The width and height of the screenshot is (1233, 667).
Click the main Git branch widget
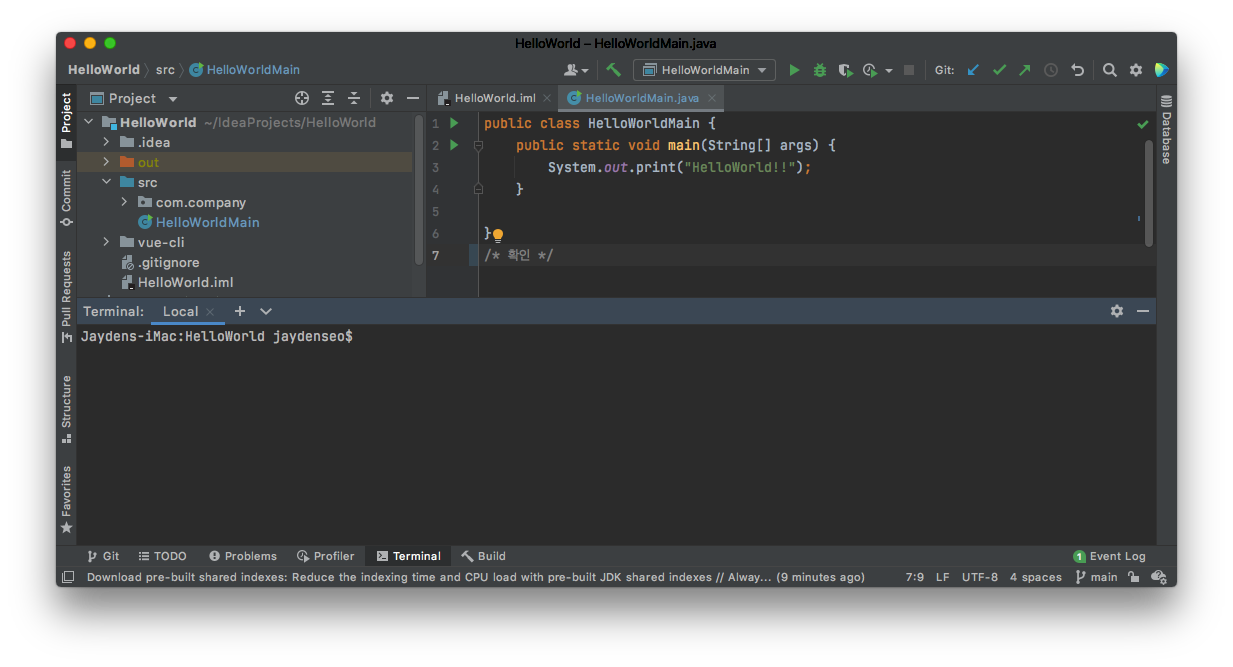[x=1096, y=577]
